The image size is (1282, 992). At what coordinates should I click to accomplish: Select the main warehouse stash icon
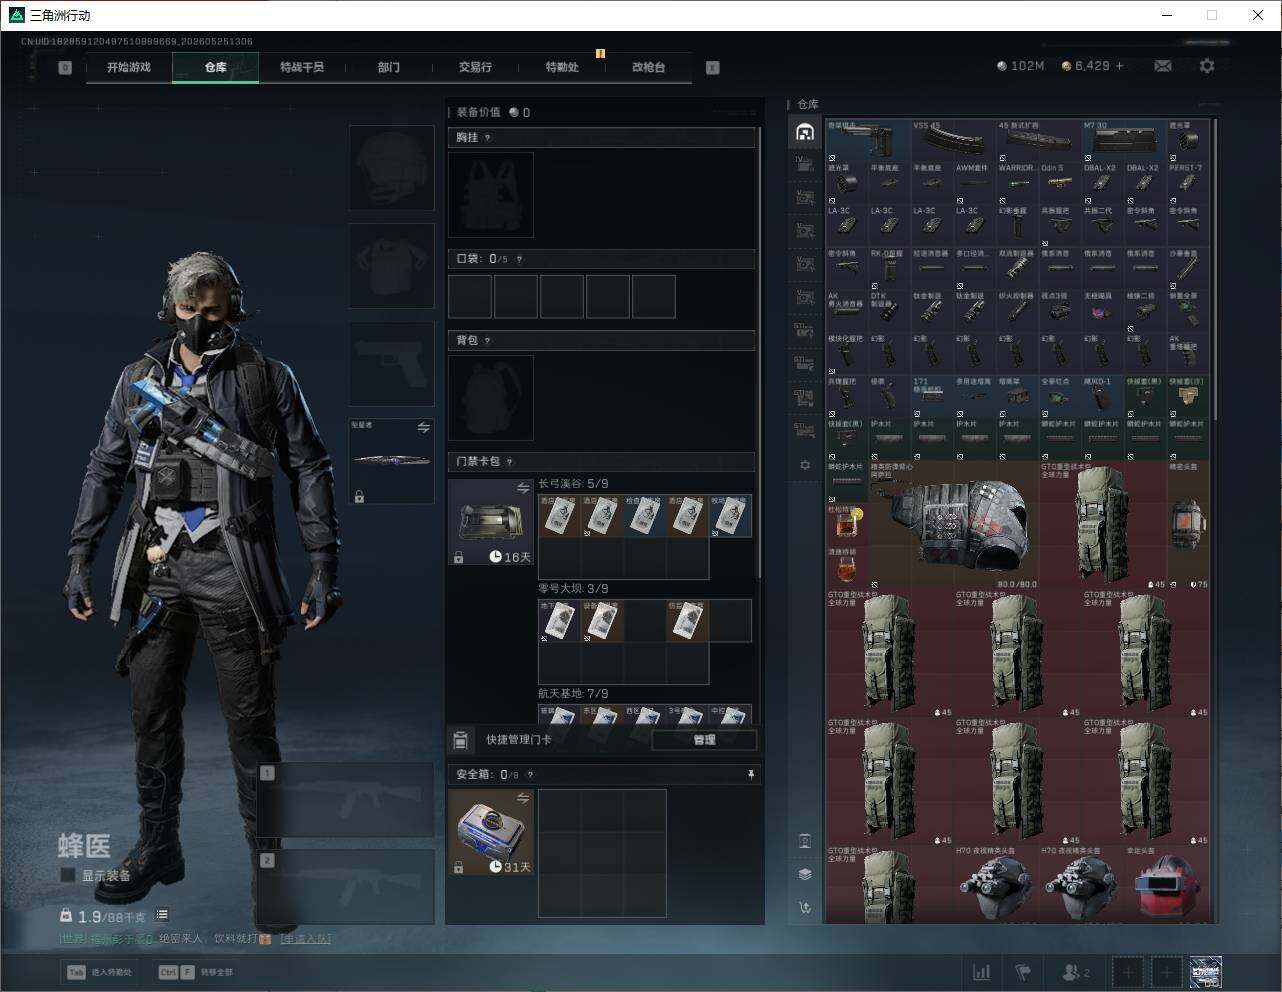tap(805, 132)
